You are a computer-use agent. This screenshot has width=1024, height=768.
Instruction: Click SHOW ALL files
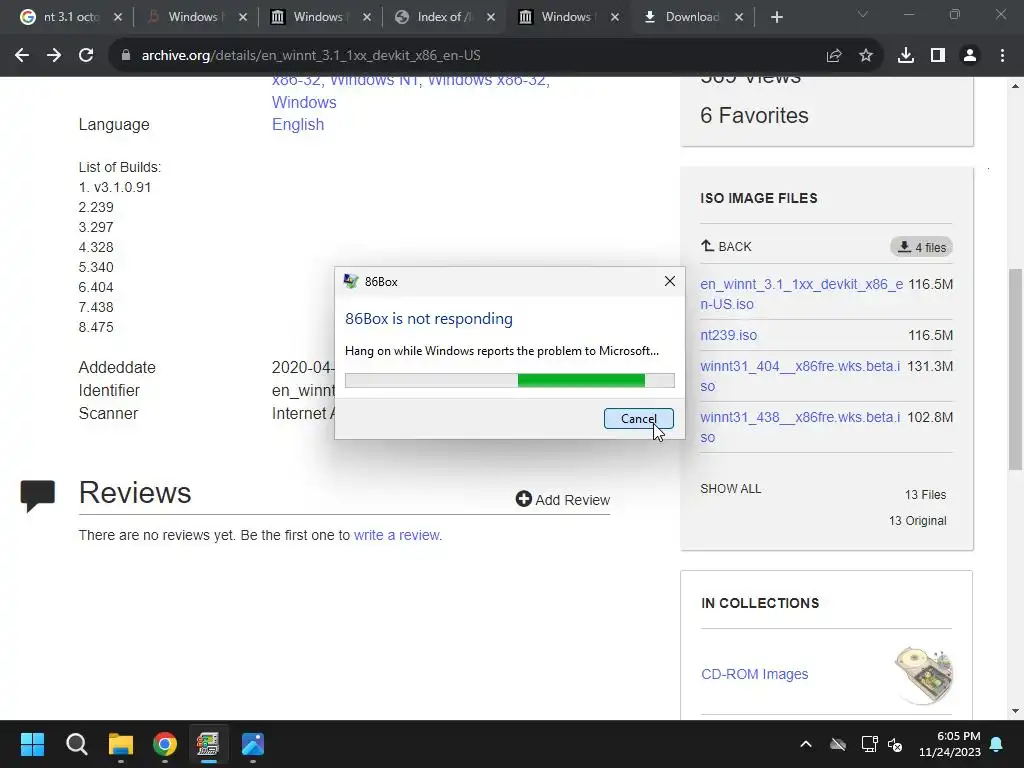730,488
